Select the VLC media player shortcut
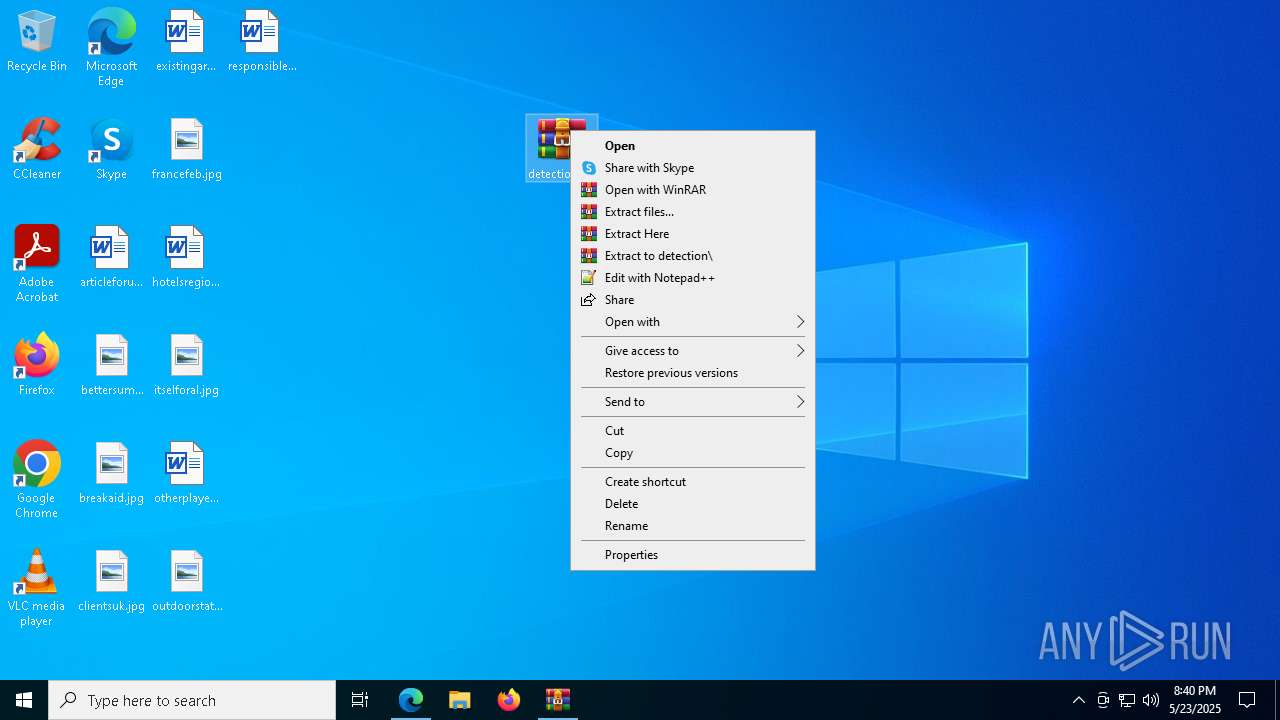 [37, 588]
